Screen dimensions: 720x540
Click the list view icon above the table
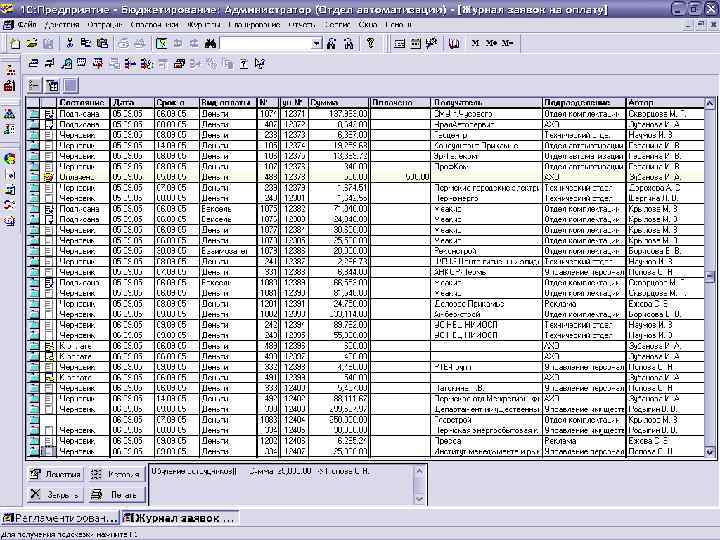pos(34,85)
